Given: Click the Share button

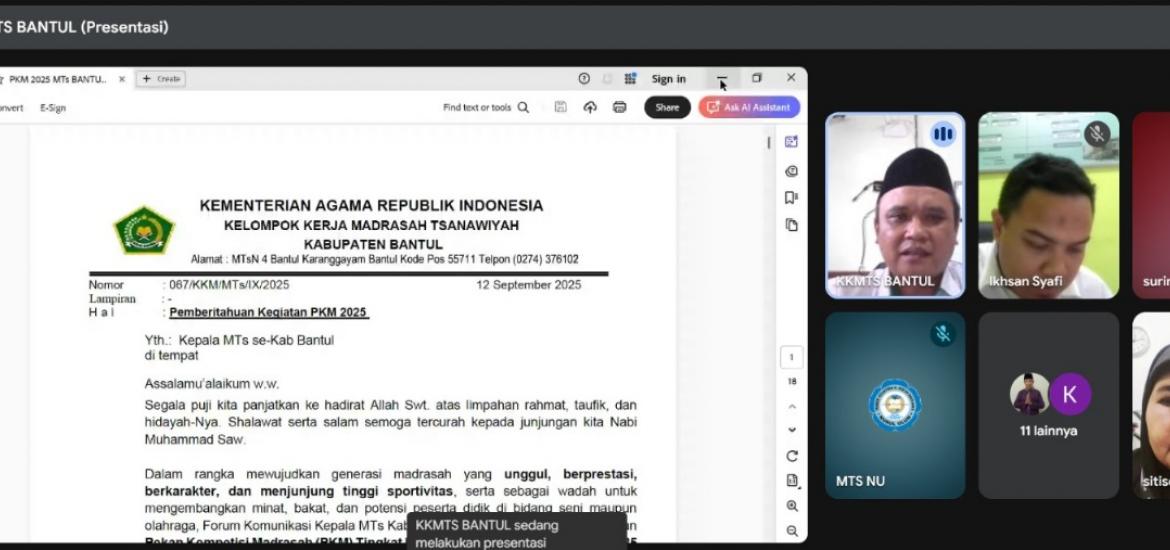Looking at the screenshot, I should (x=667, y=107).
